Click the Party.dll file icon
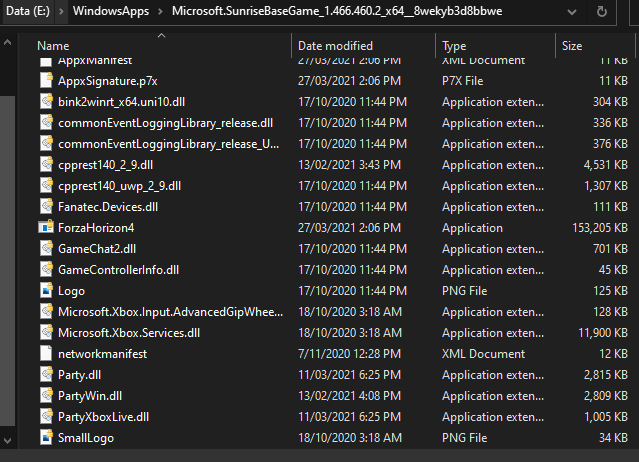This screenshot has height=462, width=639. point(46,374)
